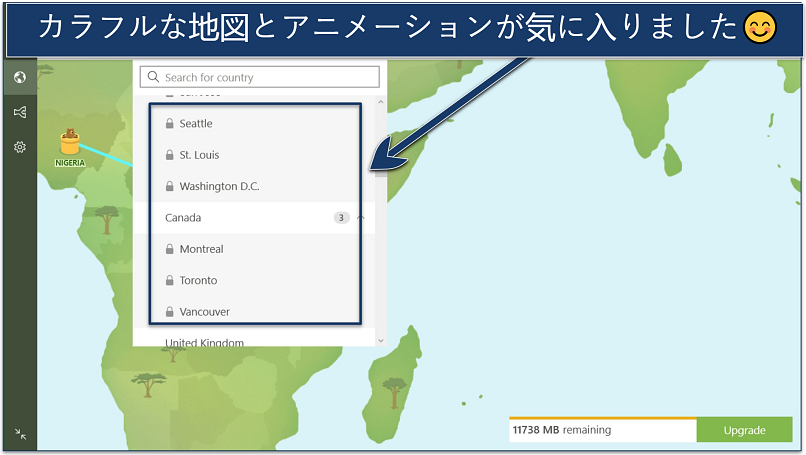This screenshot has height=455, width=806.
Task: Click scroll-down arrow of country list
Action: 380,340
